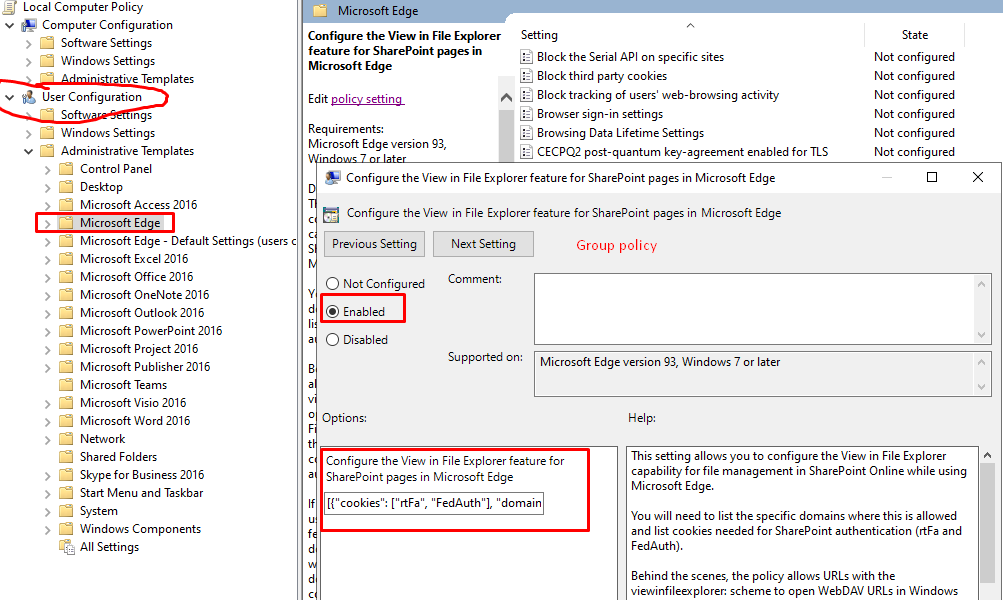Viewport: 1003px width, 600px height.
Task: Choose the Not Configured option
Action: pos(331,283)
